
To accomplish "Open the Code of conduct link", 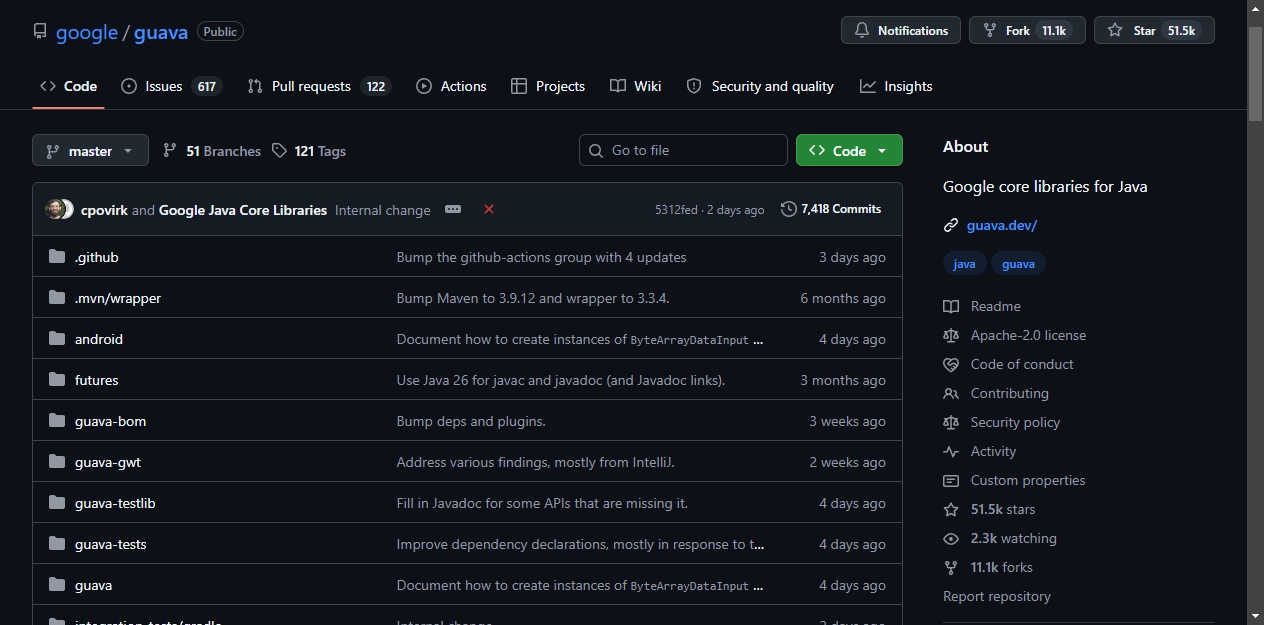I will pos(1008,364).
